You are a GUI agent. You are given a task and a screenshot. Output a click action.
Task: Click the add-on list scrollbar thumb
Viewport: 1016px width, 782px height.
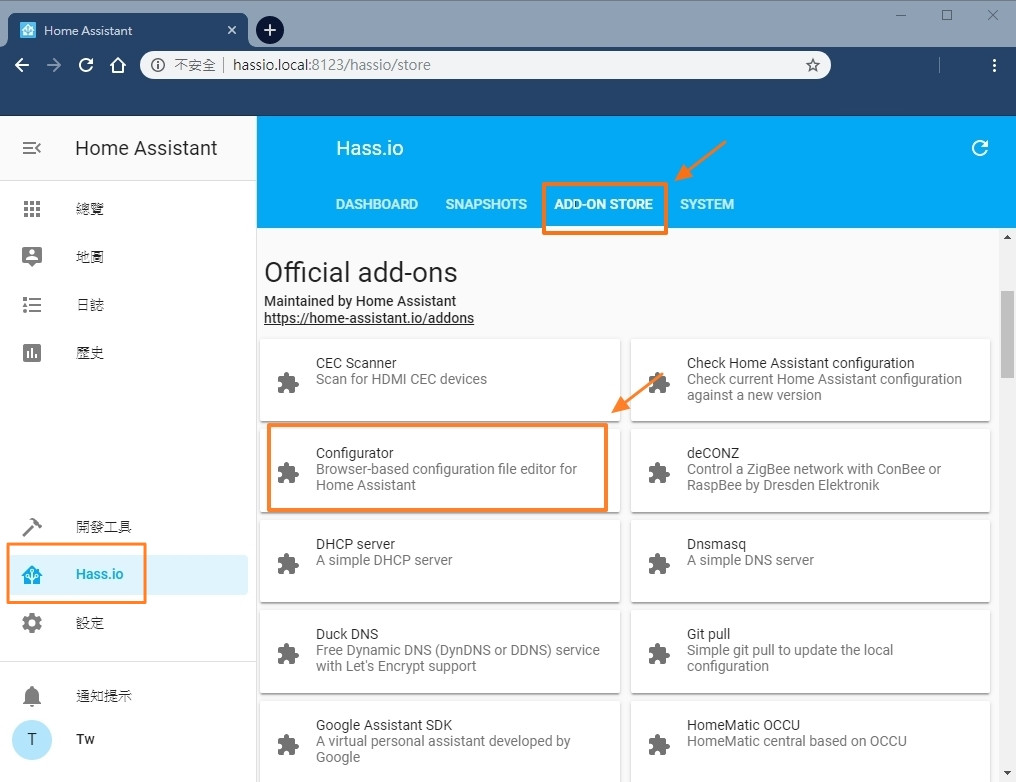tap(1007, 334)
